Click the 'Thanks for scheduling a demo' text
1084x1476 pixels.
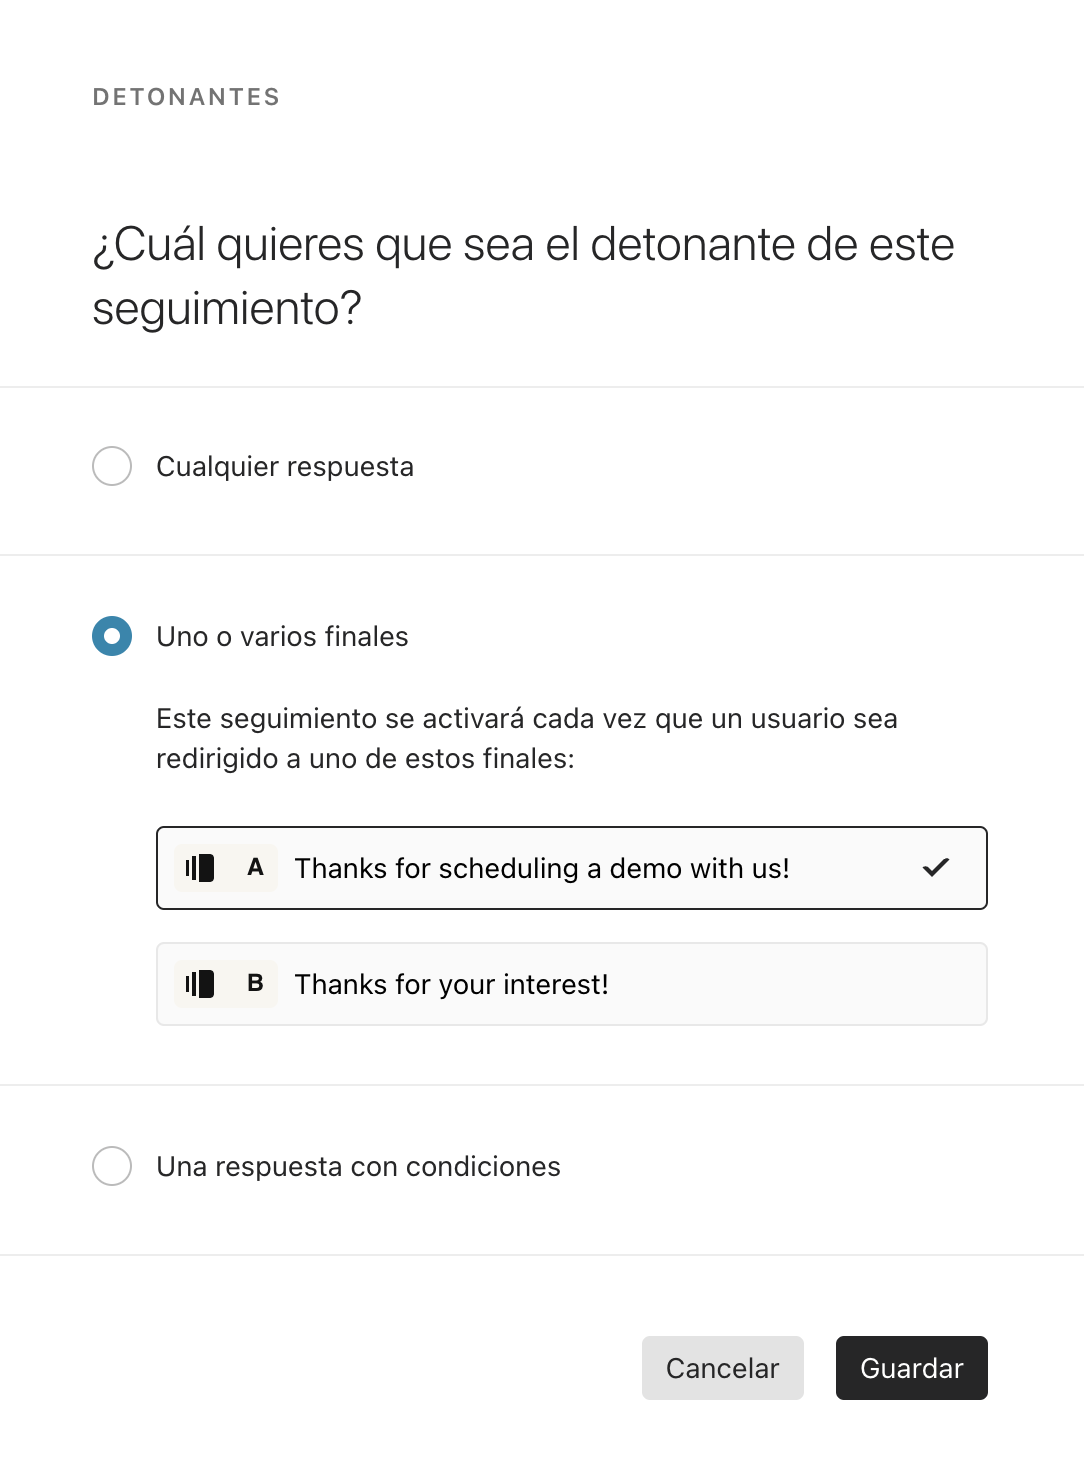542,869
